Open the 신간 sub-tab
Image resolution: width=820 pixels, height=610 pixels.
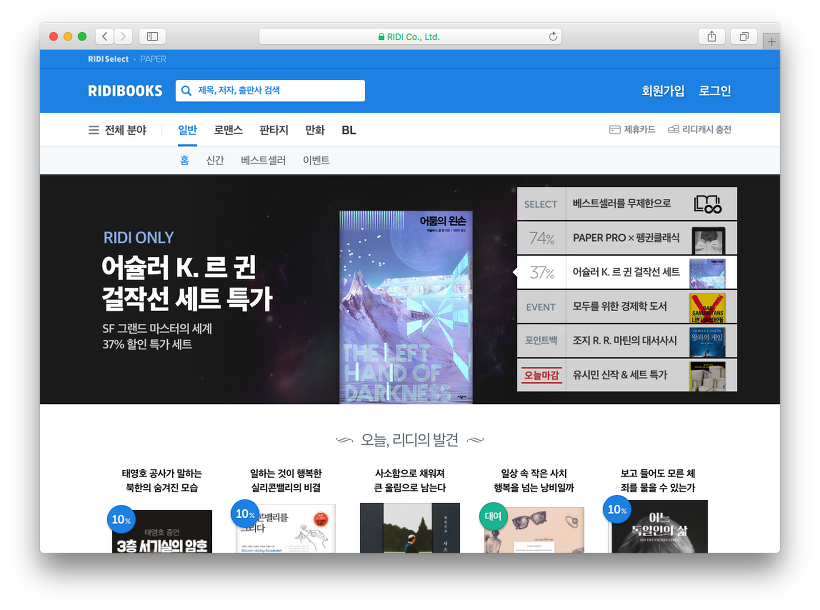click(x=215, y=160)
